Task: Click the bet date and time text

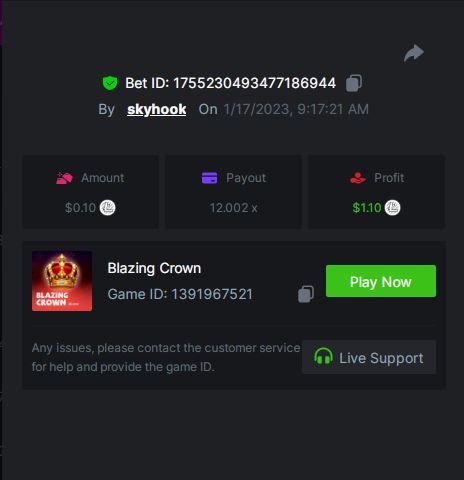Action: tap(296, 109)
